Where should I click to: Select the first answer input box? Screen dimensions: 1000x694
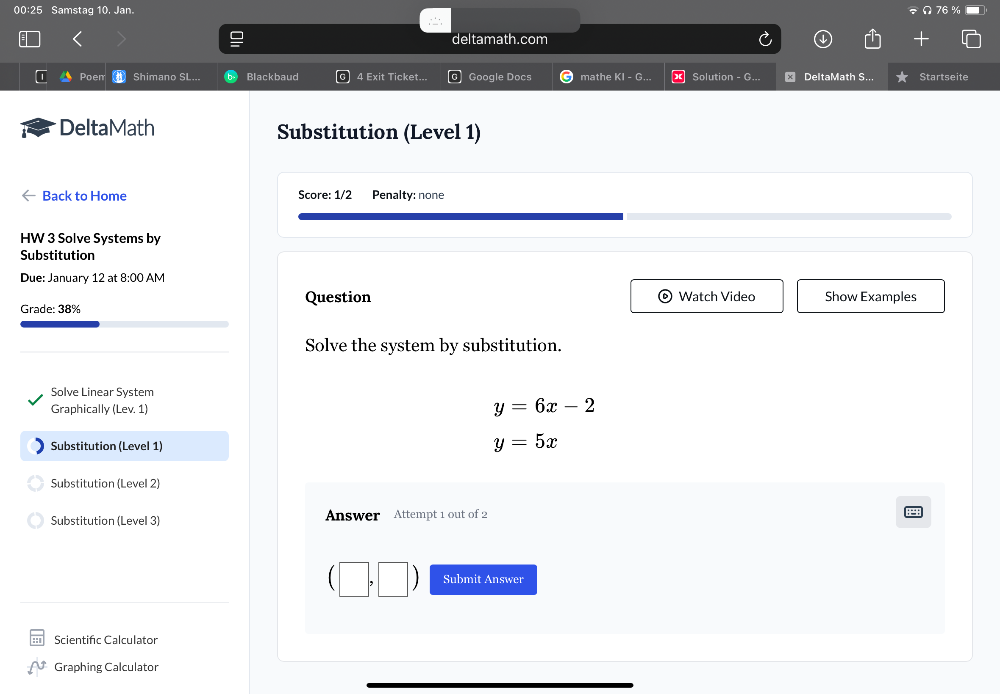353,580
